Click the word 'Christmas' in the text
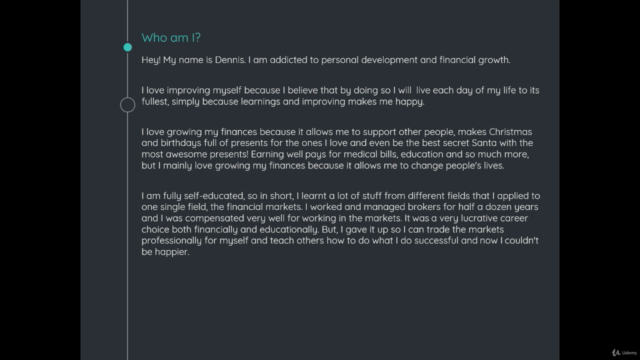Viewport: 640px width, 360px height. (x=510, y=132)
